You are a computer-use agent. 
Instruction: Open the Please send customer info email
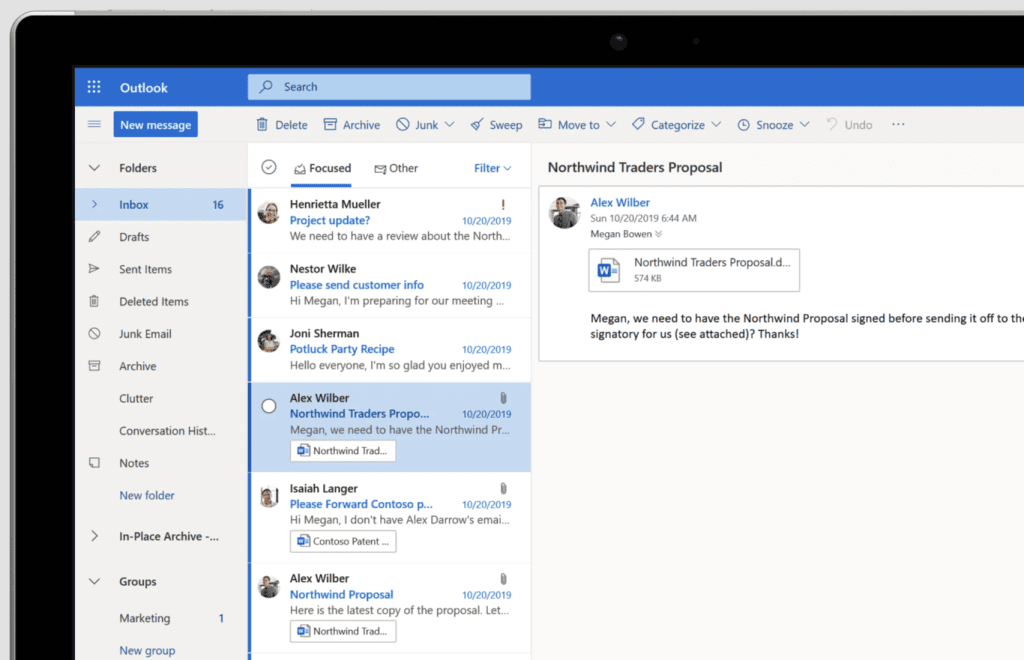coord(390,285)
